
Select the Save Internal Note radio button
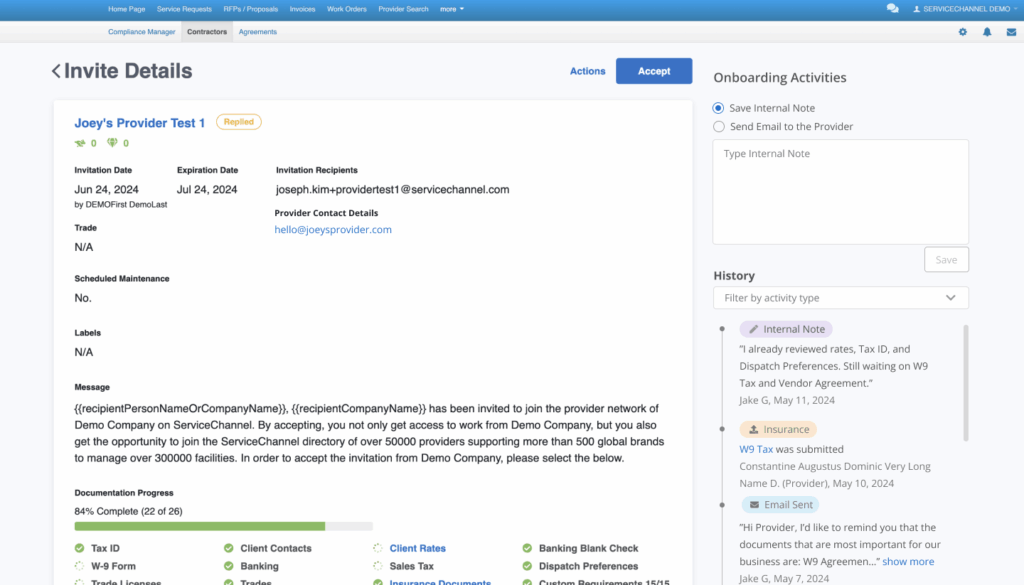(x=719, y=108)
